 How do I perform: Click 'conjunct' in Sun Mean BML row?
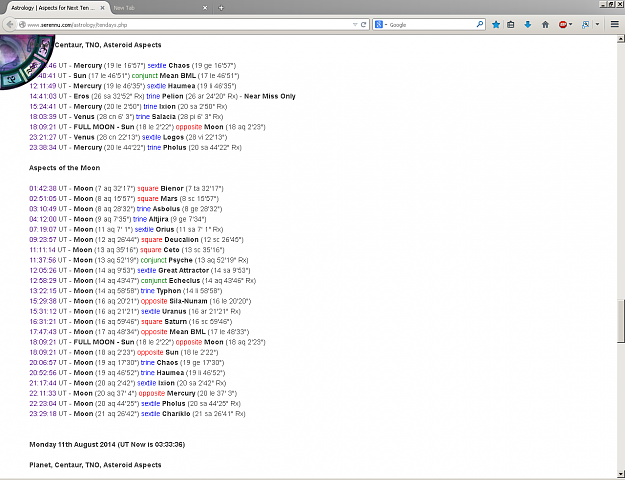tap(145, 76)
